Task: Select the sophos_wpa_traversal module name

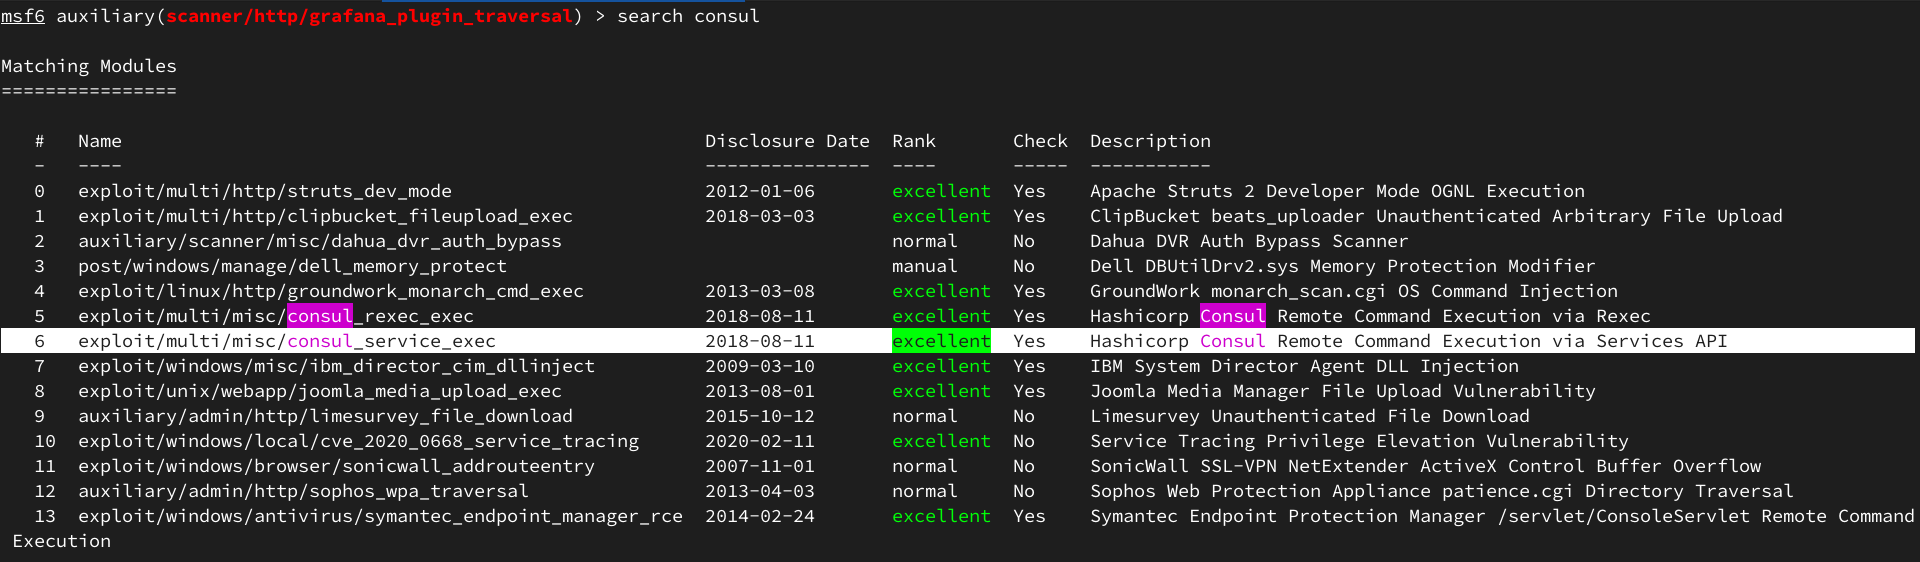Action: tap(303, 491)
